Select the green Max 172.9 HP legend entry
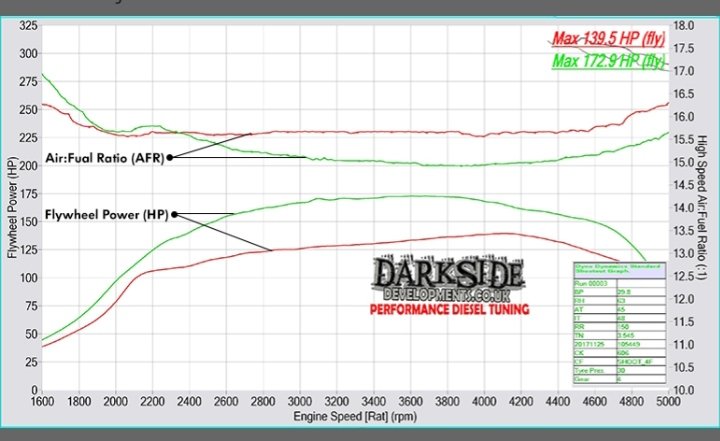This screenshot has width=720, height=441. [608, 62]
